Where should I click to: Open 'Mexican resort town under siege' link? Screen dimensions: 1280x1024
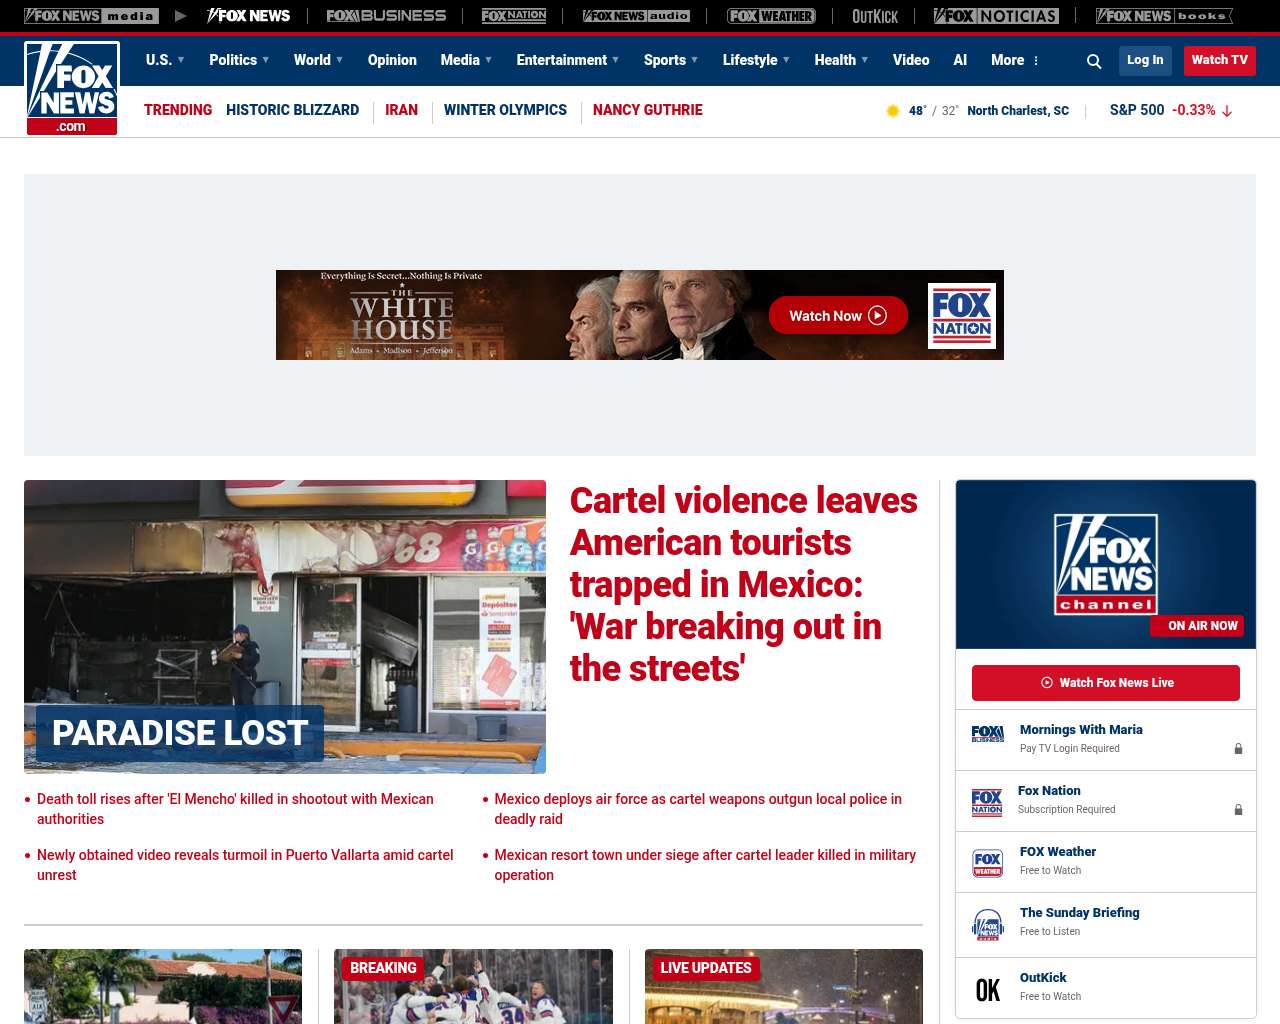click(x=705, y=865)
